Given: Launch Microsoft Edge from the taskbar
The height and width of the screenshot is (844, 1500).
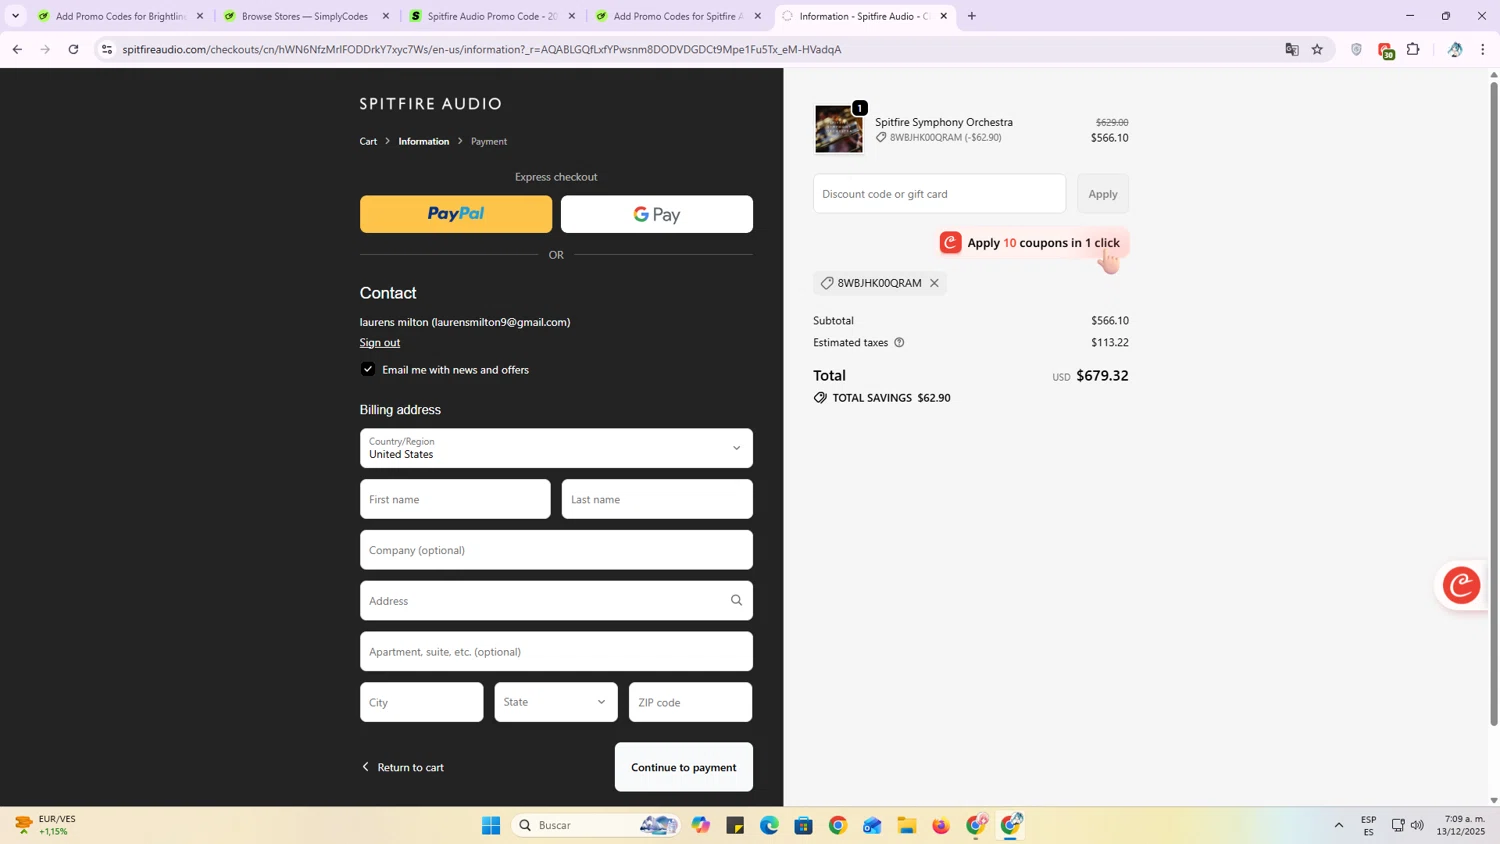Looking at the screenshot, I should point(769,825).
